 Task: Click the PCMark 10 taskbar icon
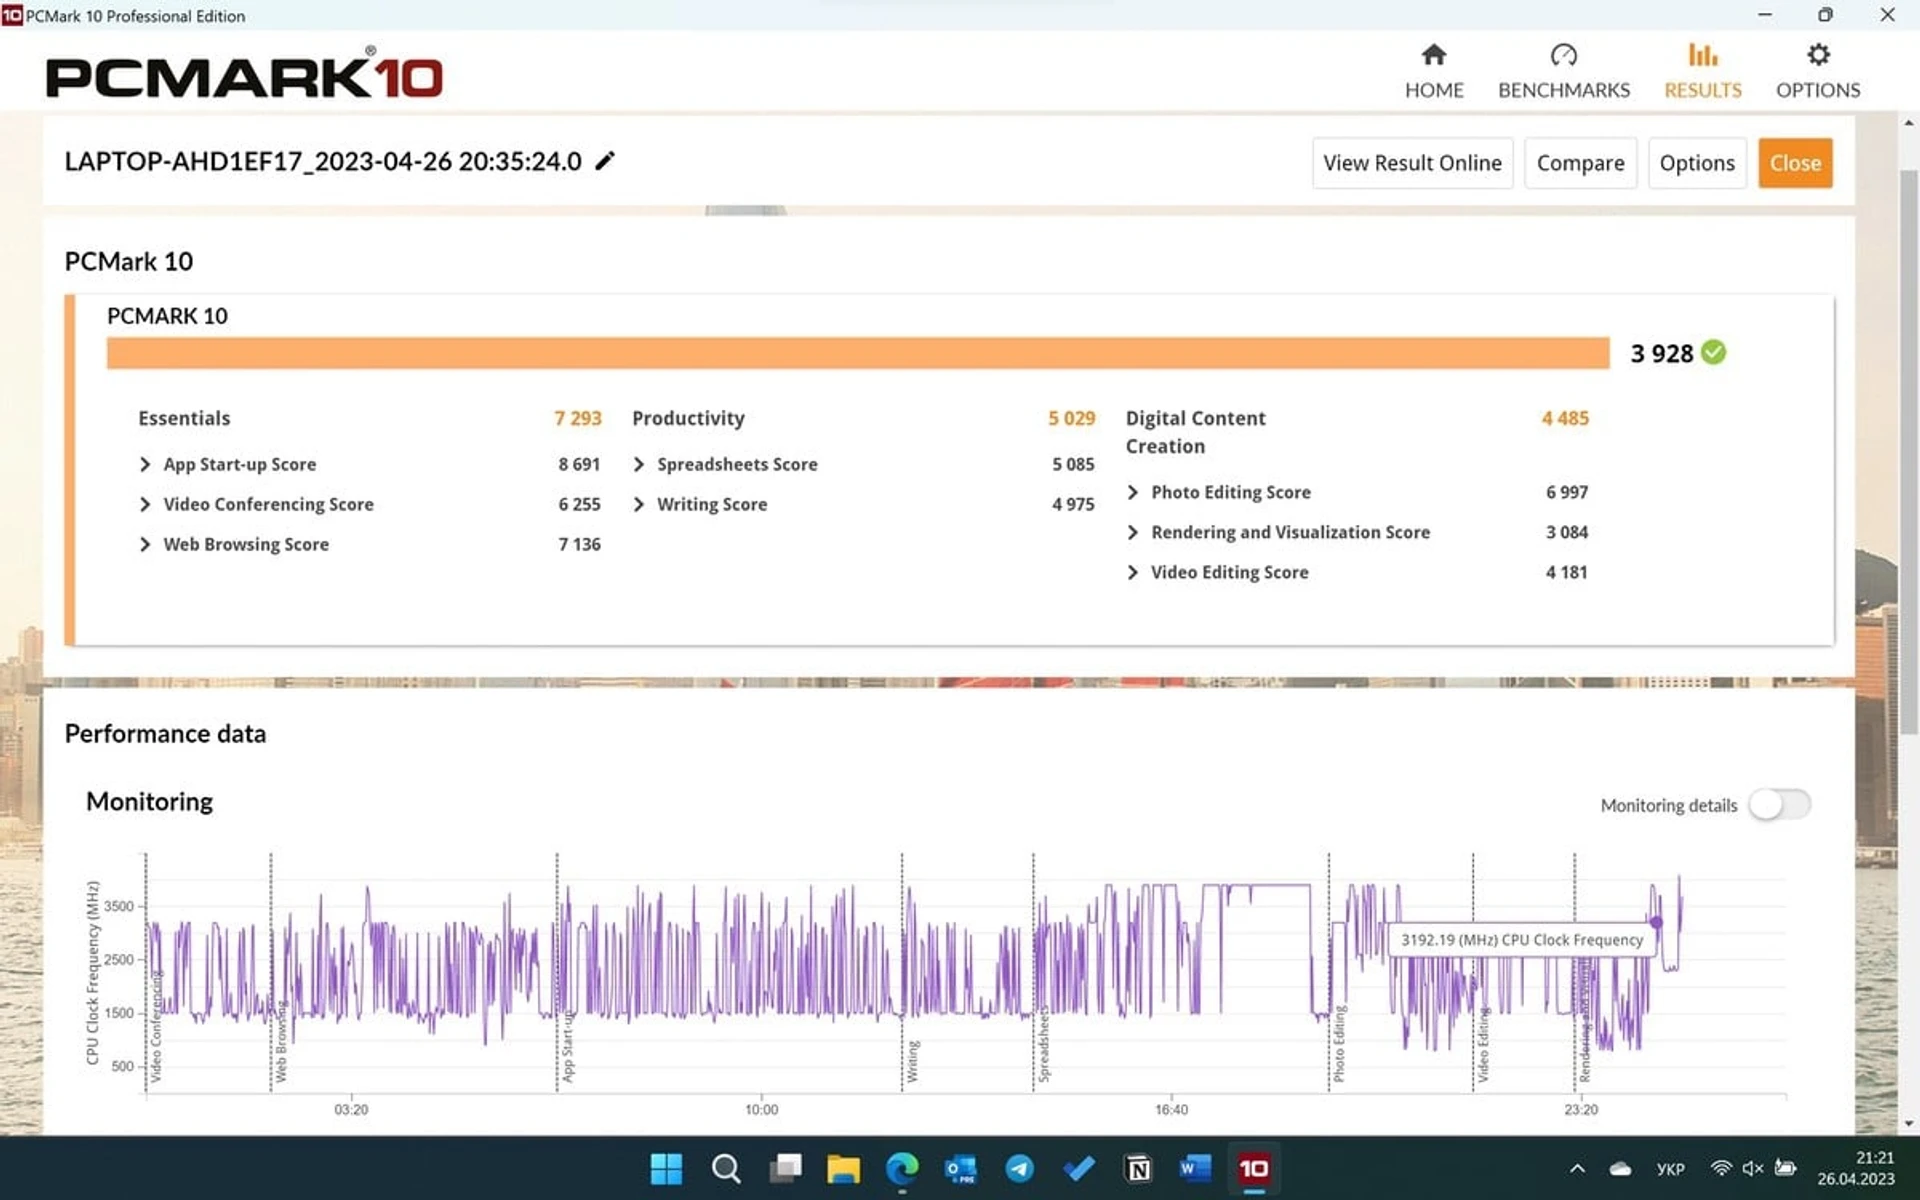click(x=1254, y=1168)
